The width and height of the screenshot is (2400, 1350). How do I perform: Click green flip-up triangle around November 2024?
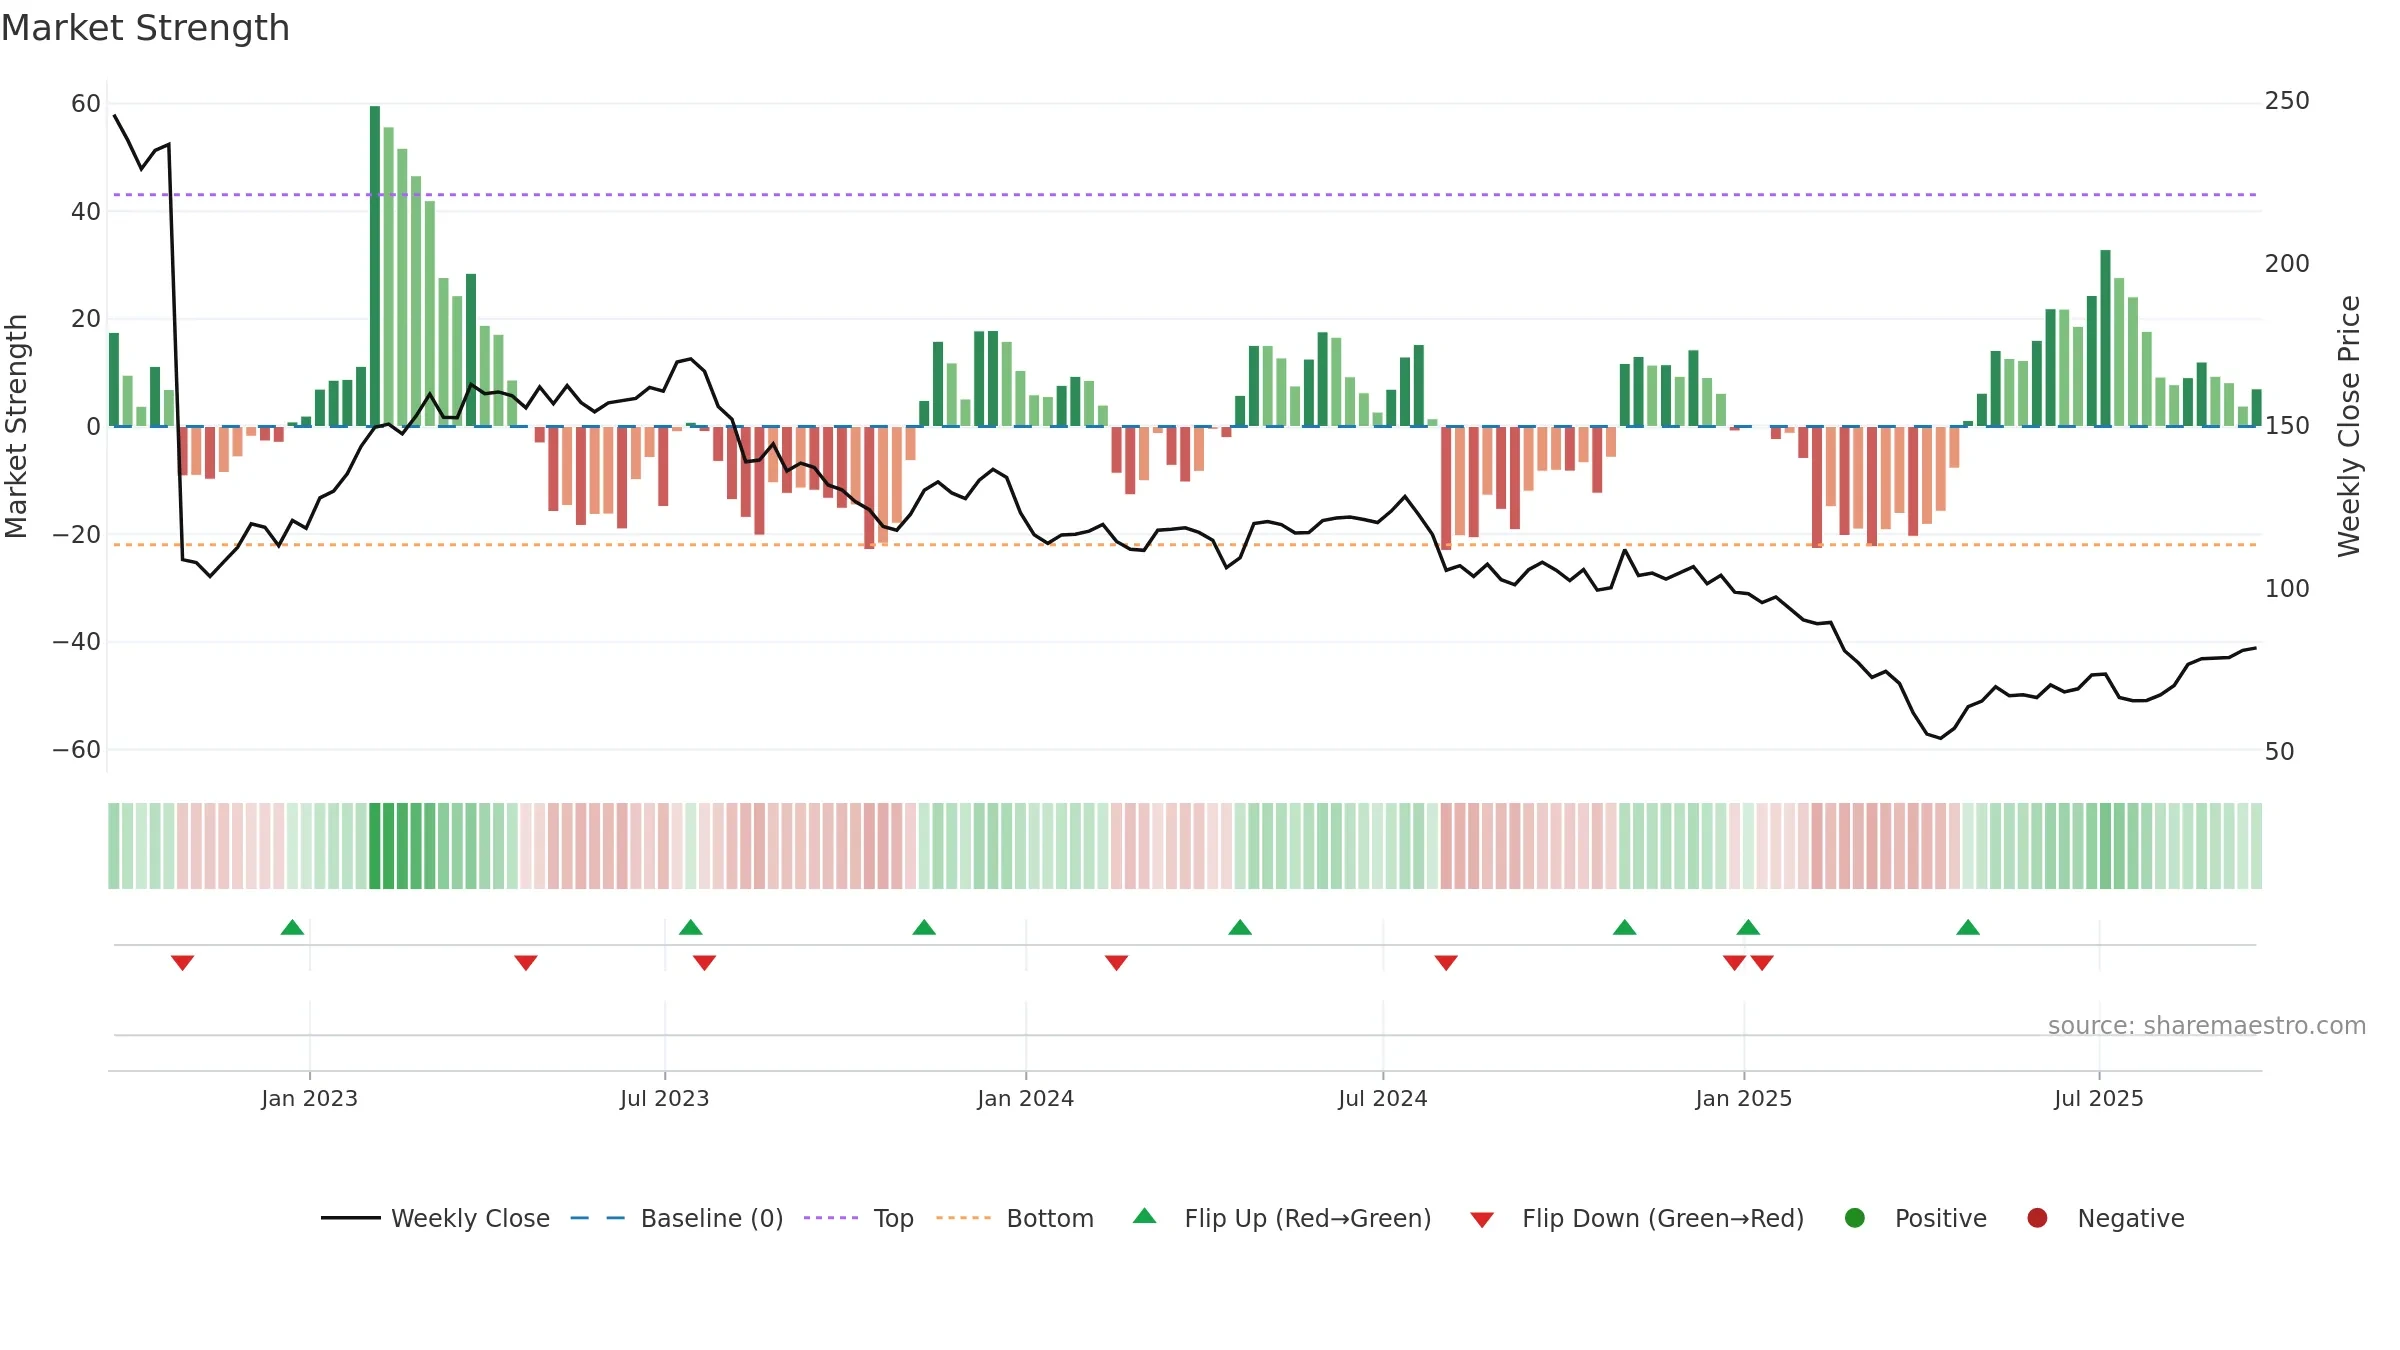[x=1624, y=927]
